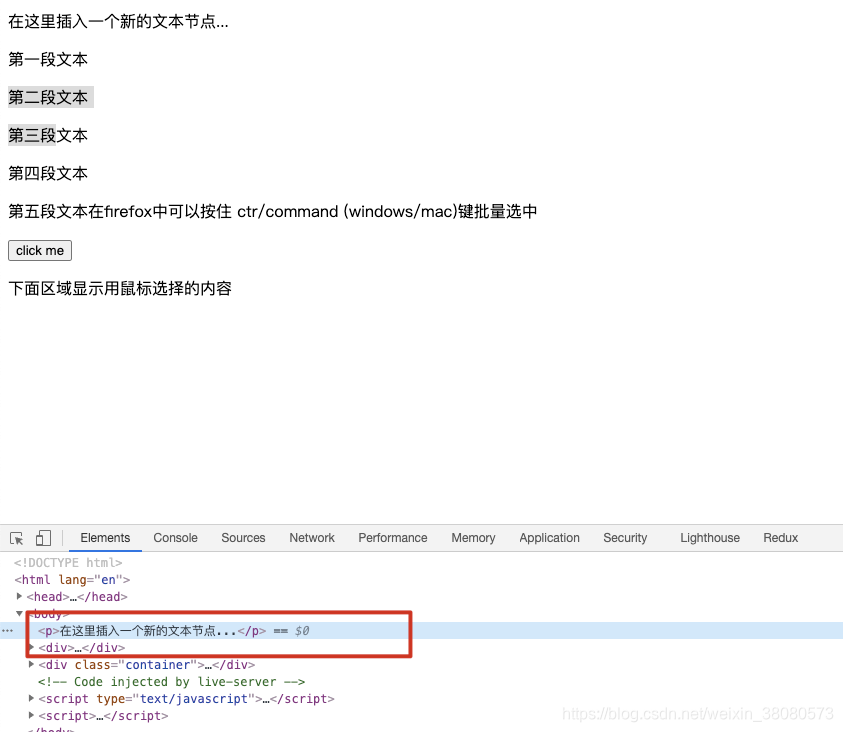
Task: Switch to the Application tab
Action: pyautogui.click(x=549, y=538)
